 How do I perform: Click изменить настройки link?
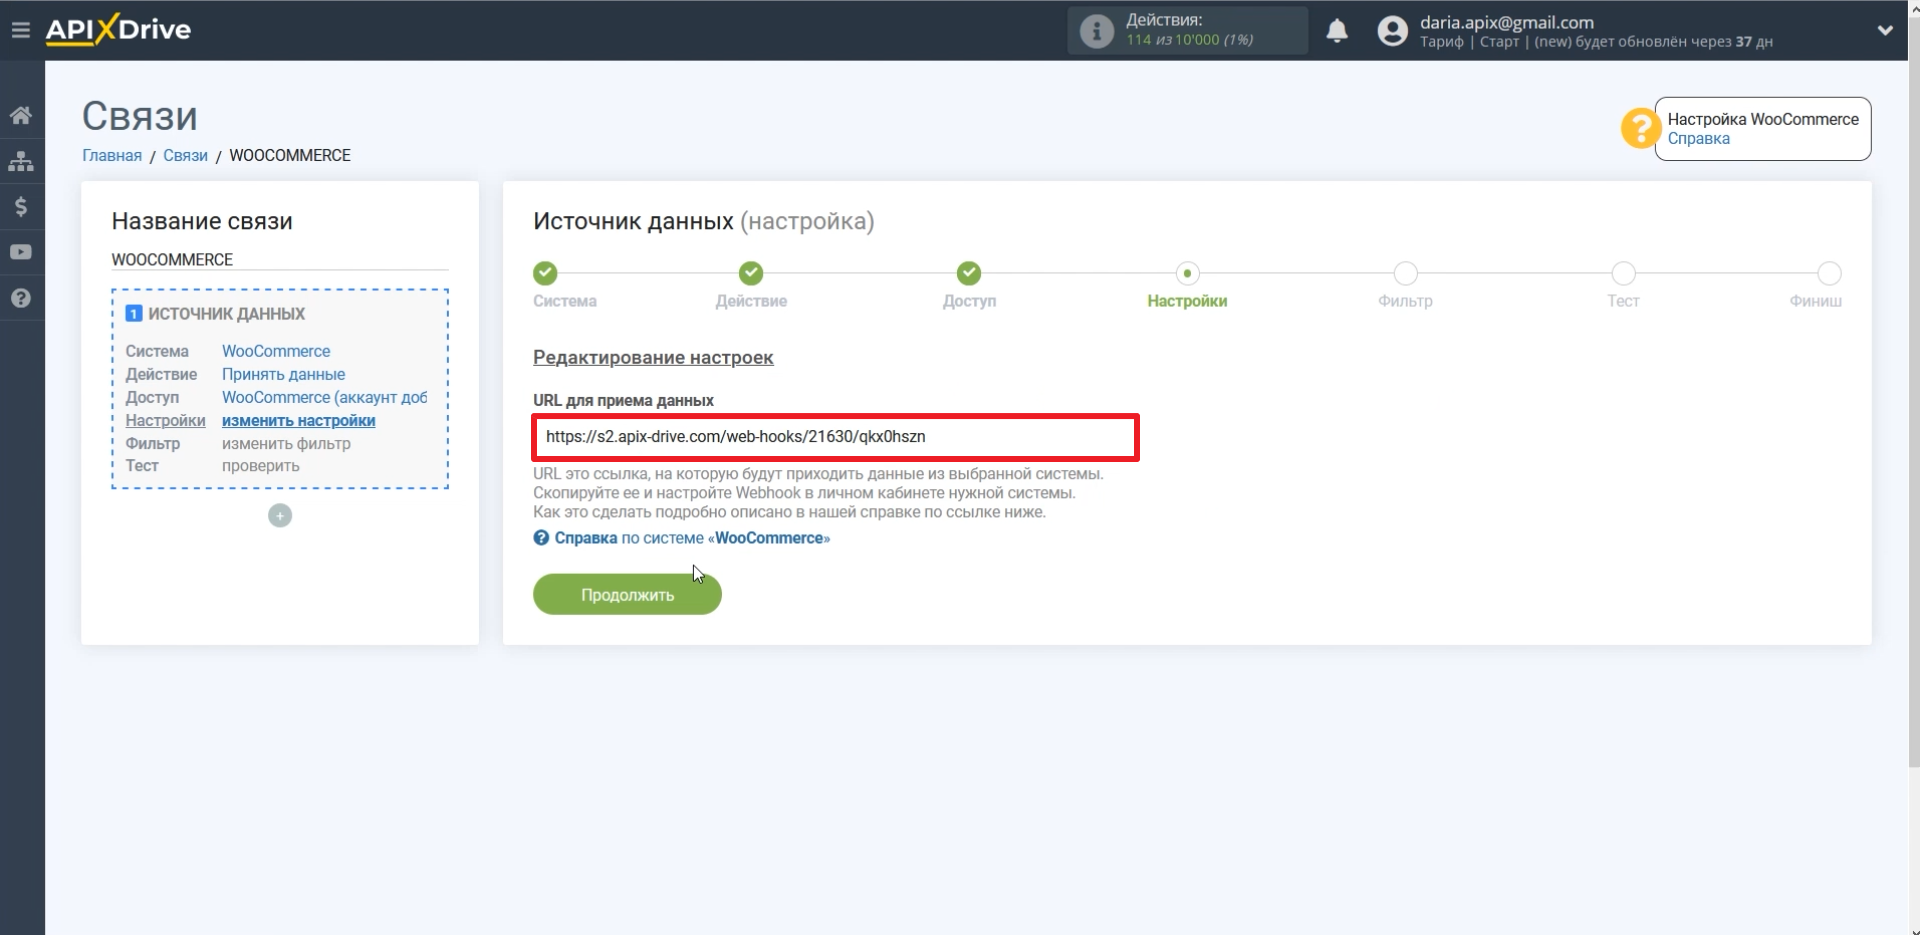pos(298,420)
